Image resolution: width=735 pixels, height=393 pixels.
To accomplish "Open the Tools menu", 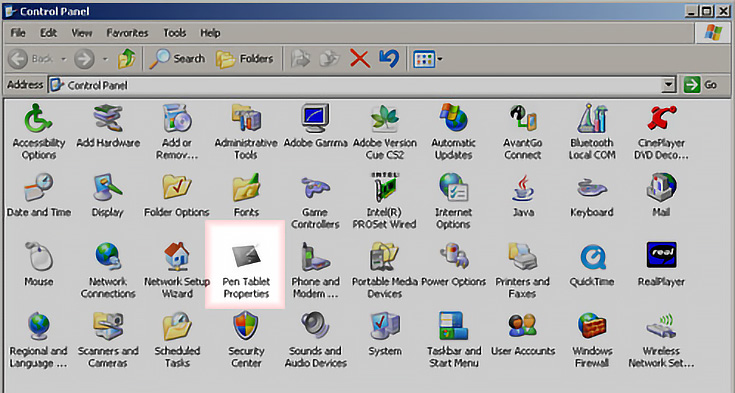I will 174,33.
